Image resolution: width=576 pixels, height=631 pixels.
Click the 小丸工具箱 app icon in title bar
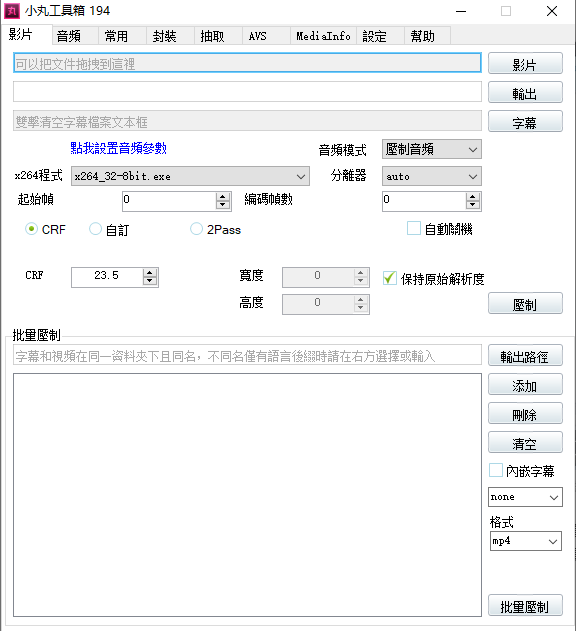[12, 11]
